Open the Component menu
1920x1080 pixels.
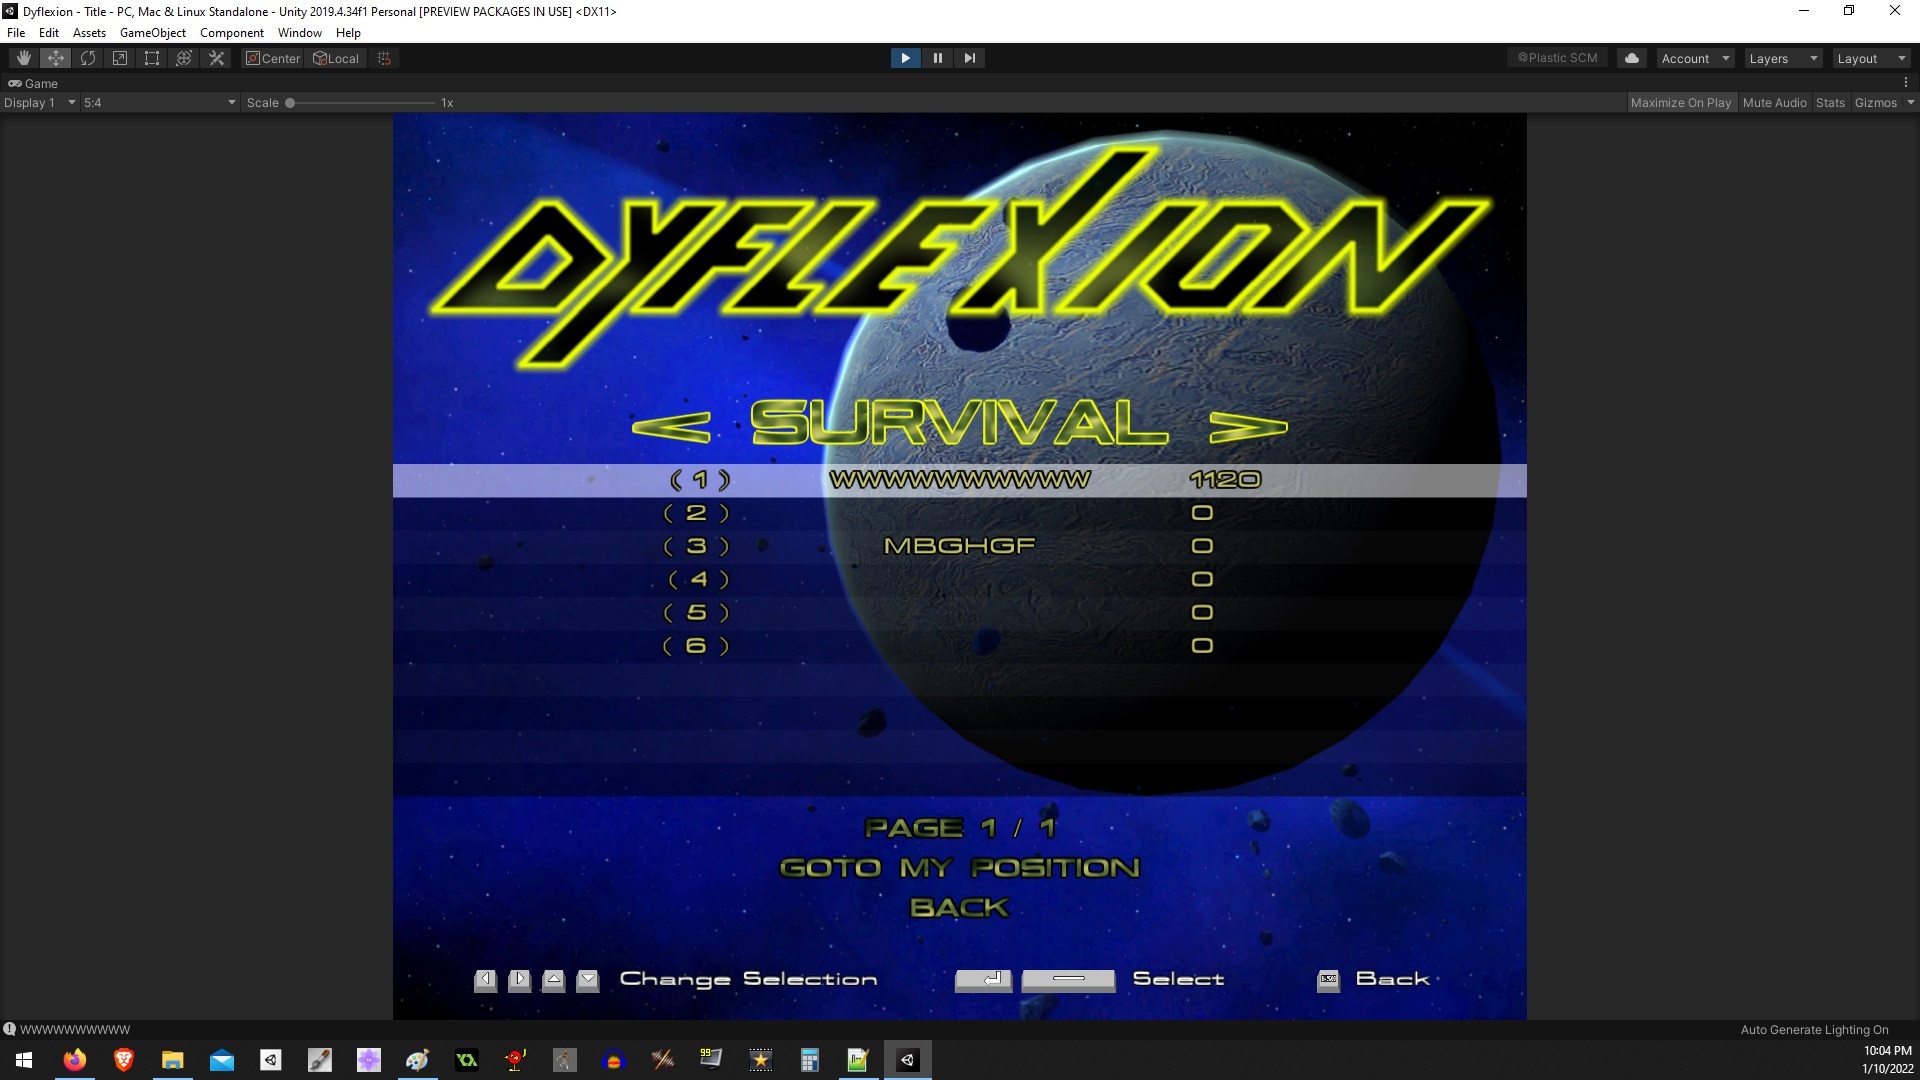click(232, 33)
